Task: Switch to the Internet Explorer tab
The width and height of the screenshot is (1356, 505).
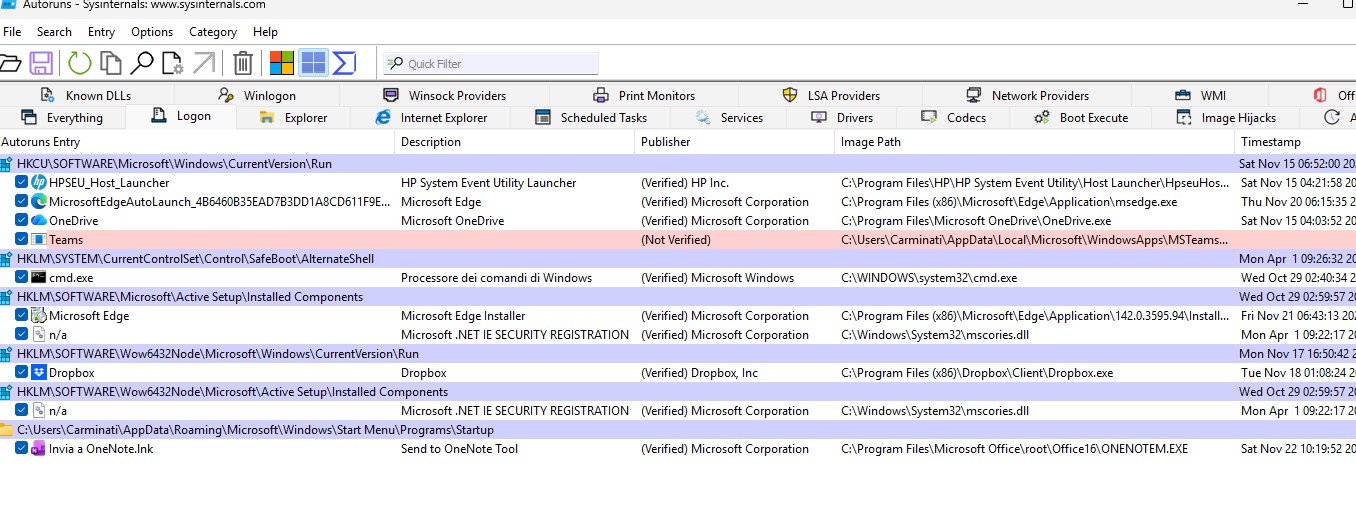Action: 431,118
